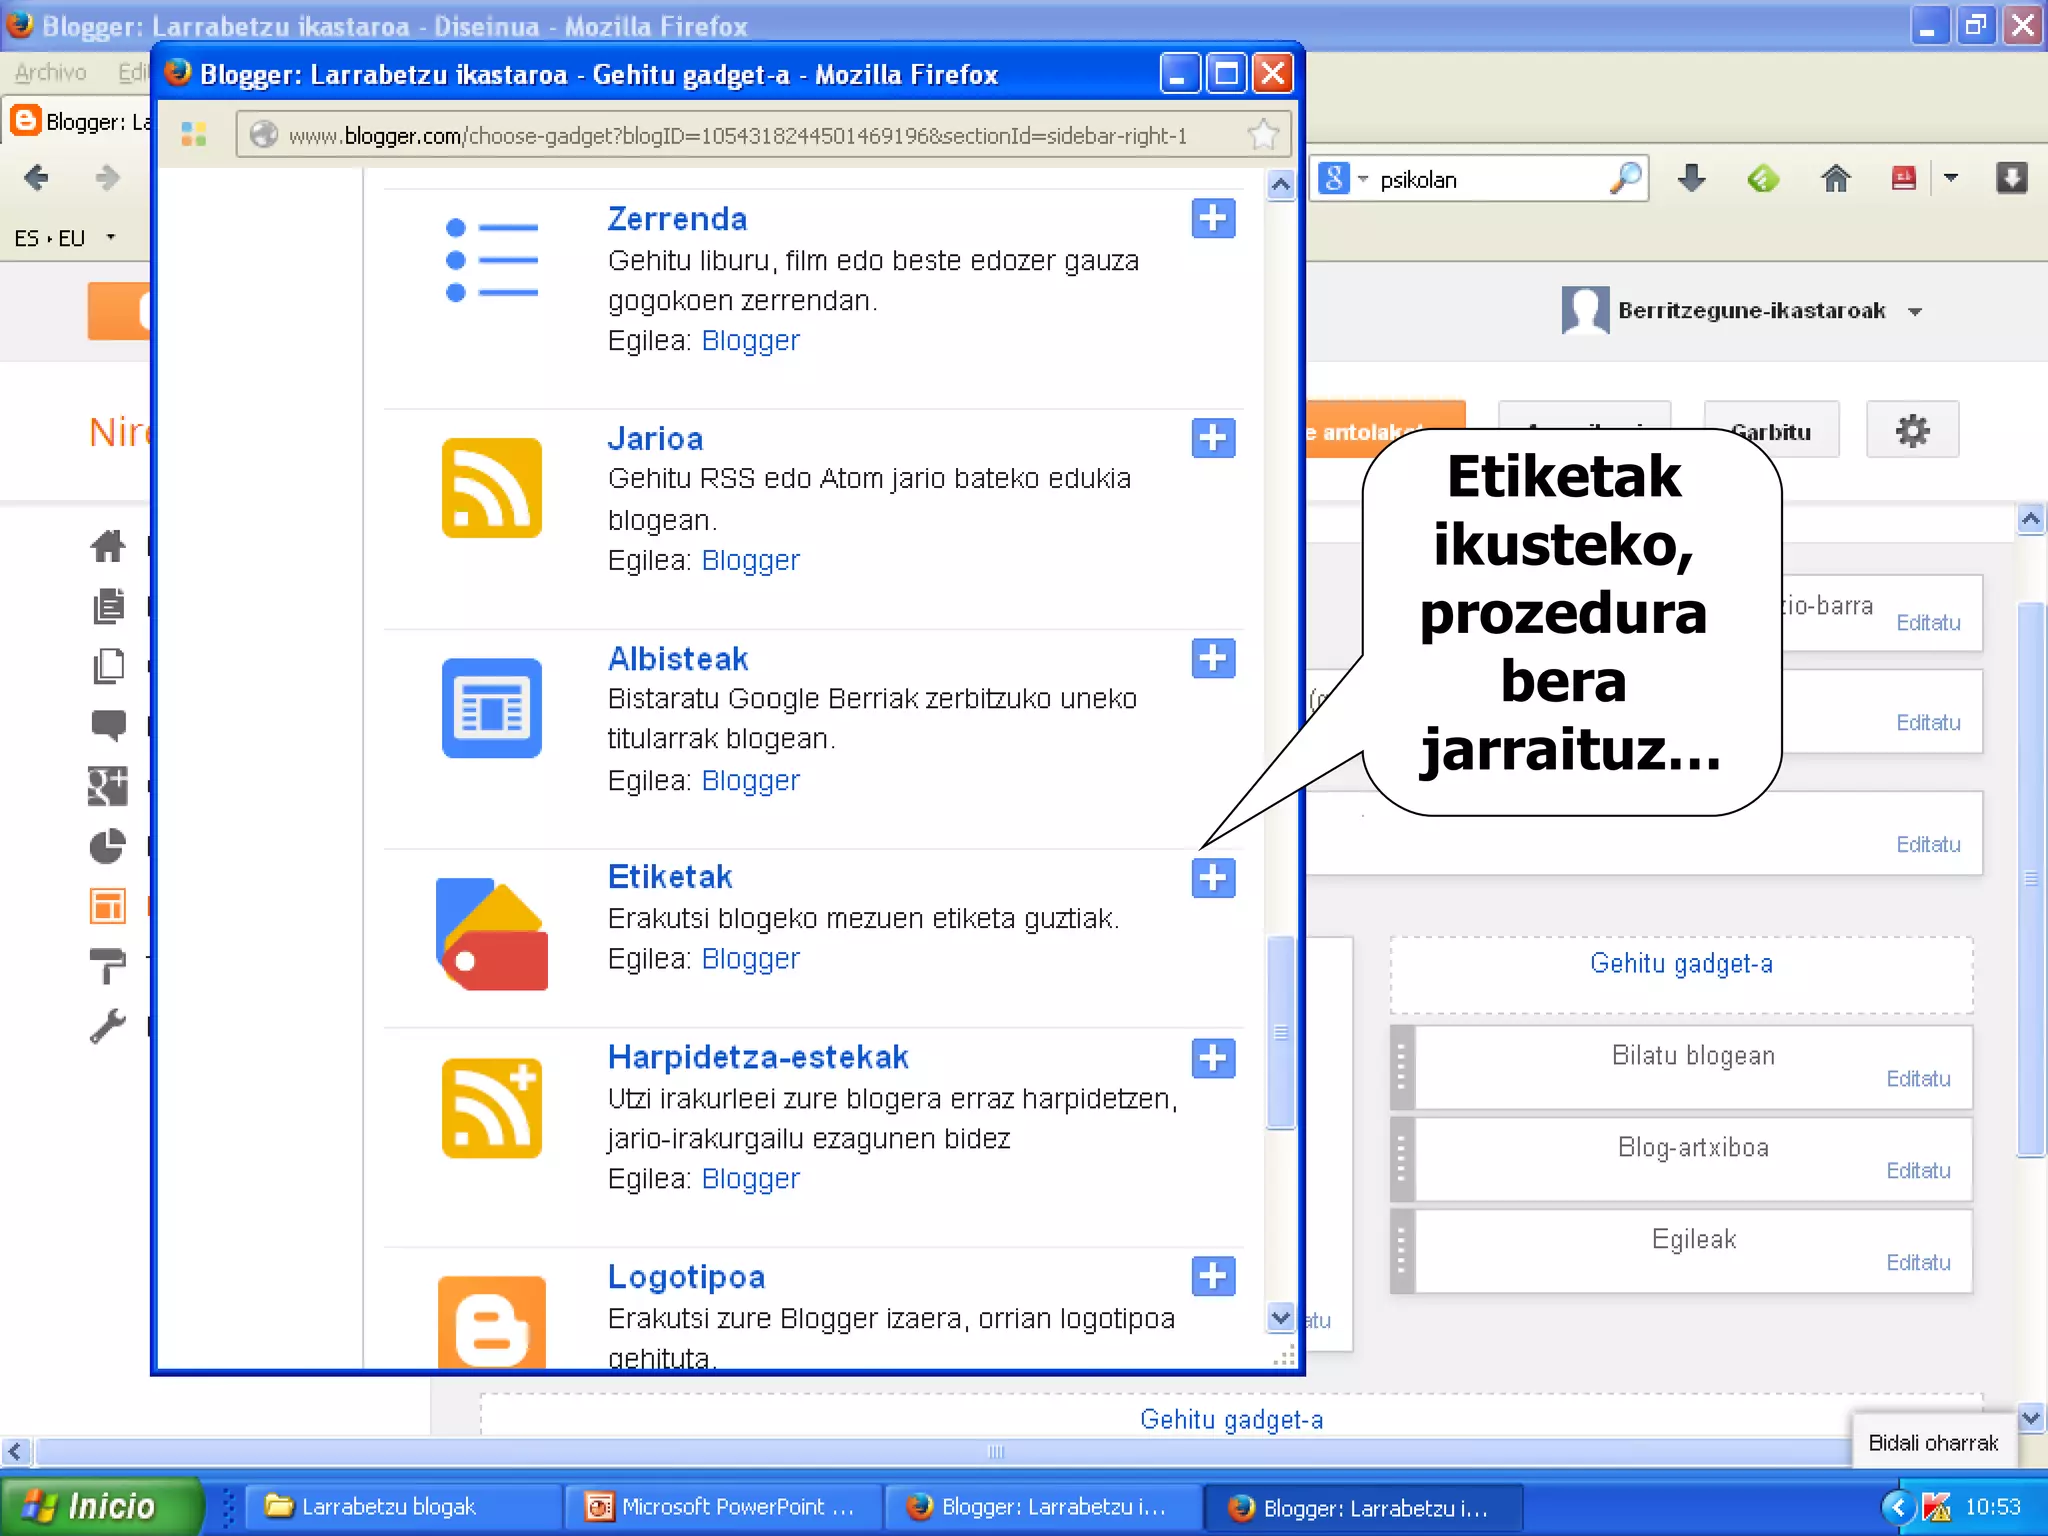Go back with the Firefox back arrow
The image size is (2048, 1536).
(36, 179)
